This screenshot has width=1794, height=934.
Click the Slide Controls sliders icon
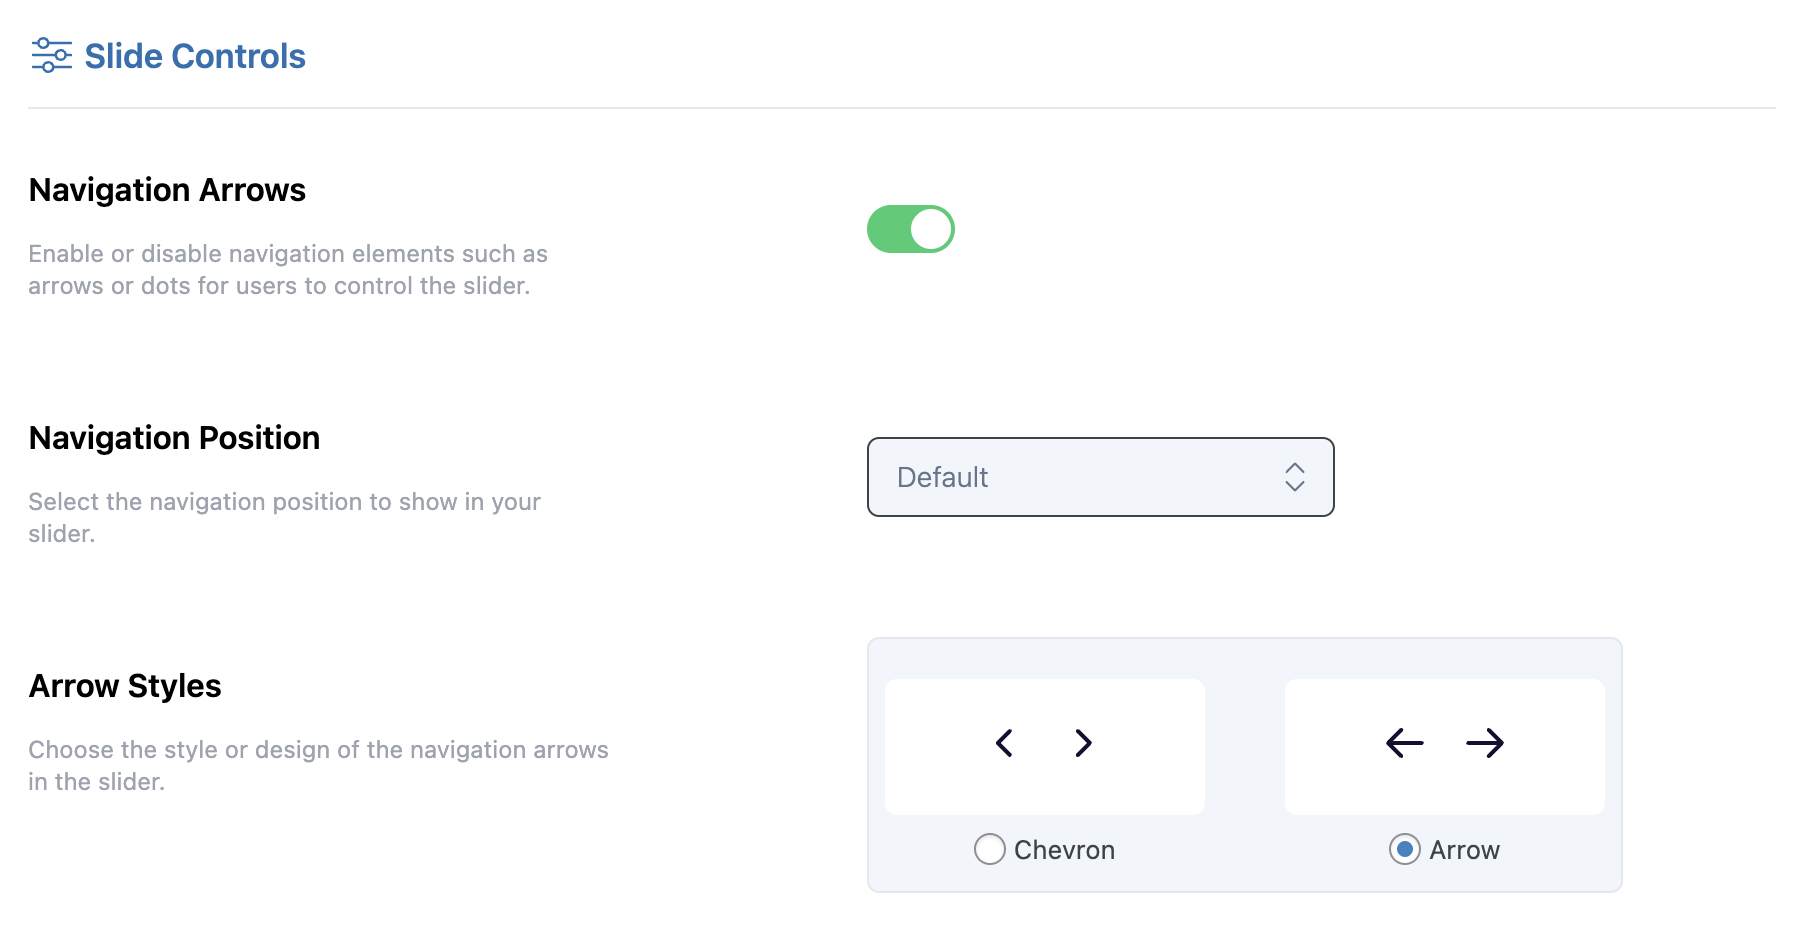[x=51, y=55]
